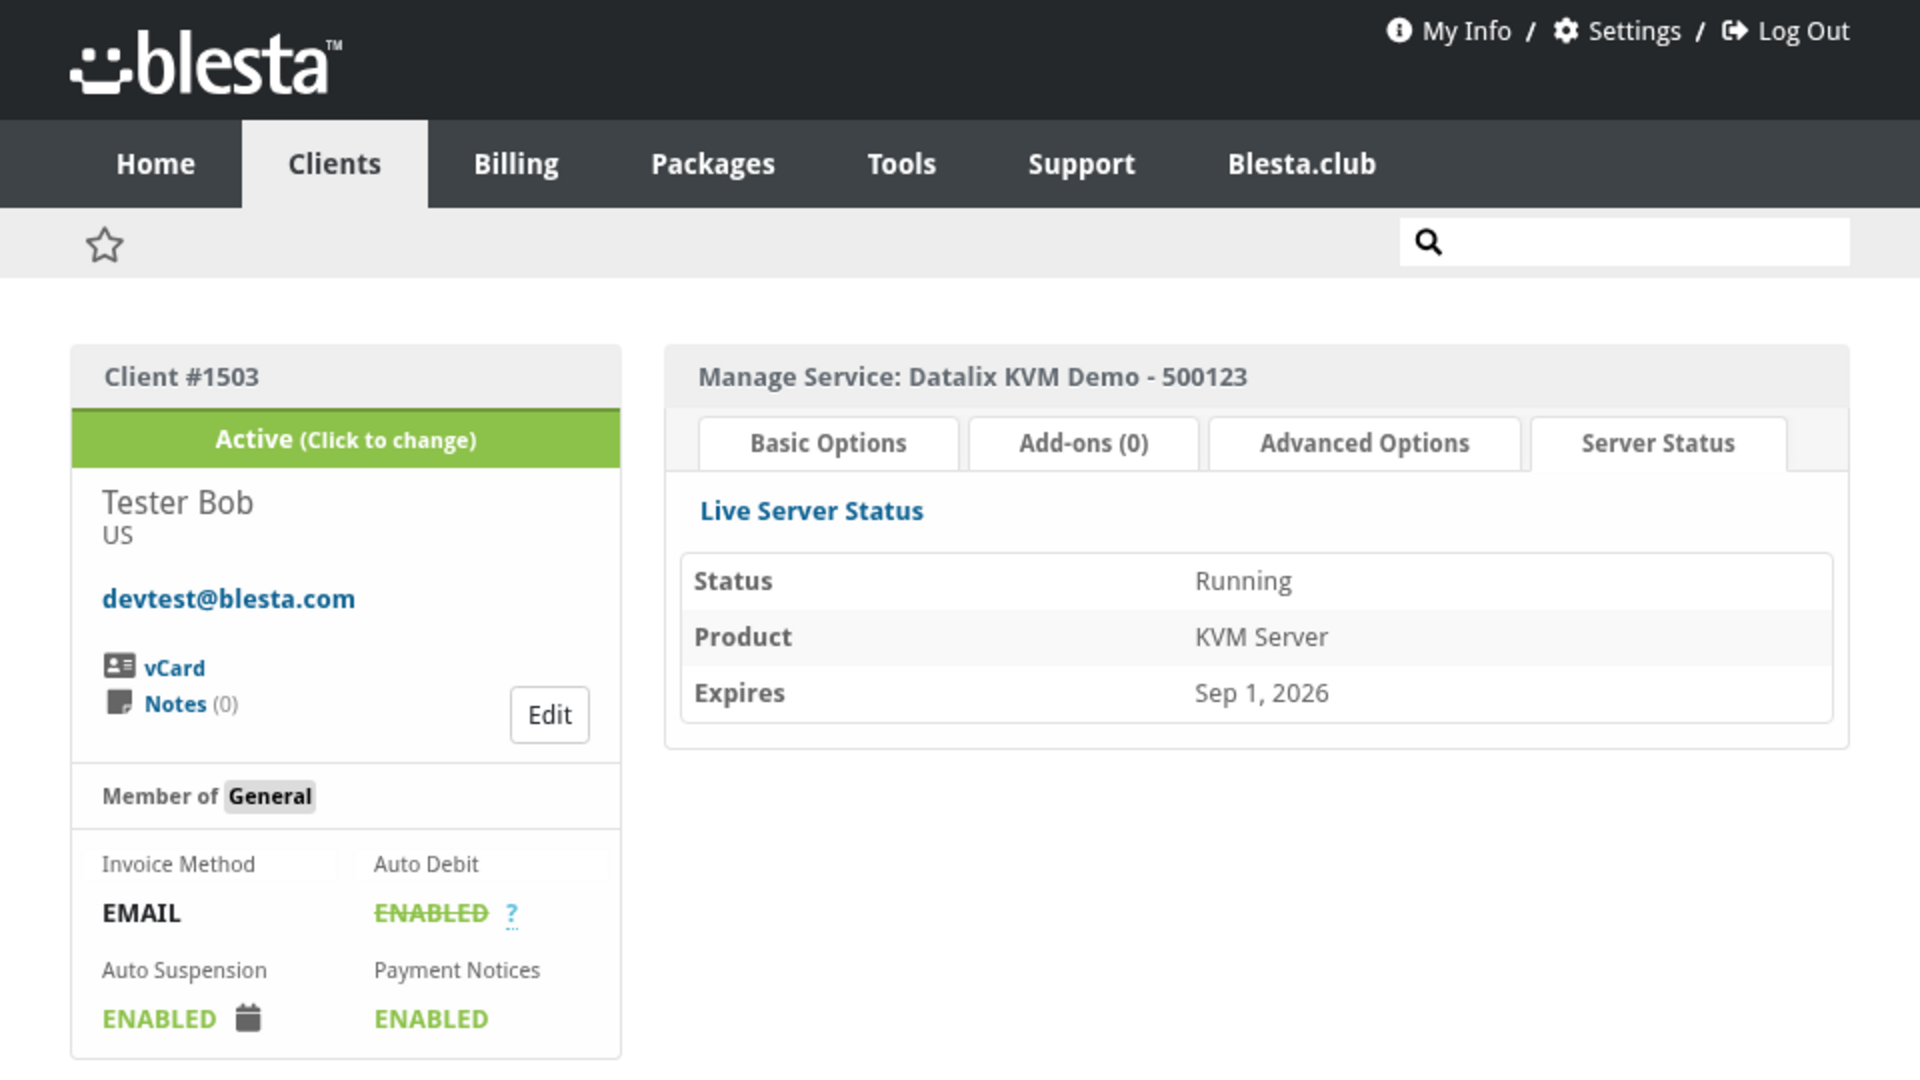Open the Notes link

tap(175, 704)
